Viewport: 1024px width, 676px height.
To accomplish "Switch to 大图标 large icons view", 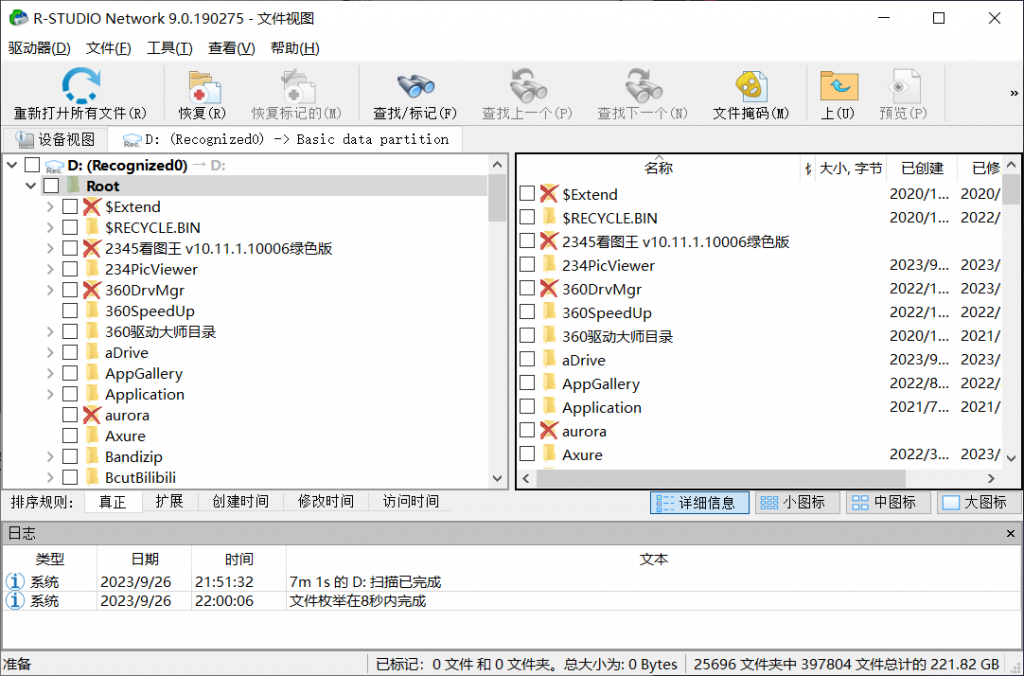I will (978, 502).
